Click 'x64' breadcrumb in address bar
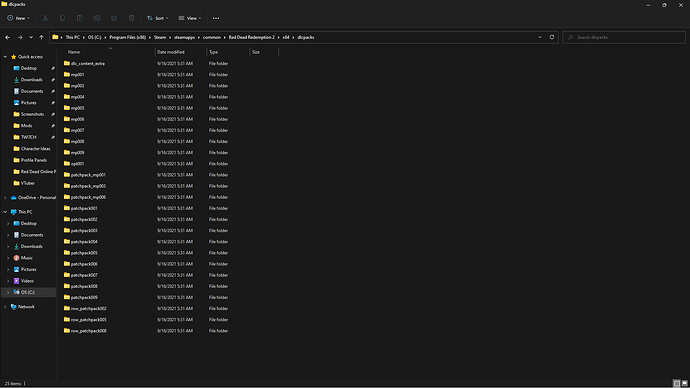This screenshot has height=388, width=690. pos(286,37)
